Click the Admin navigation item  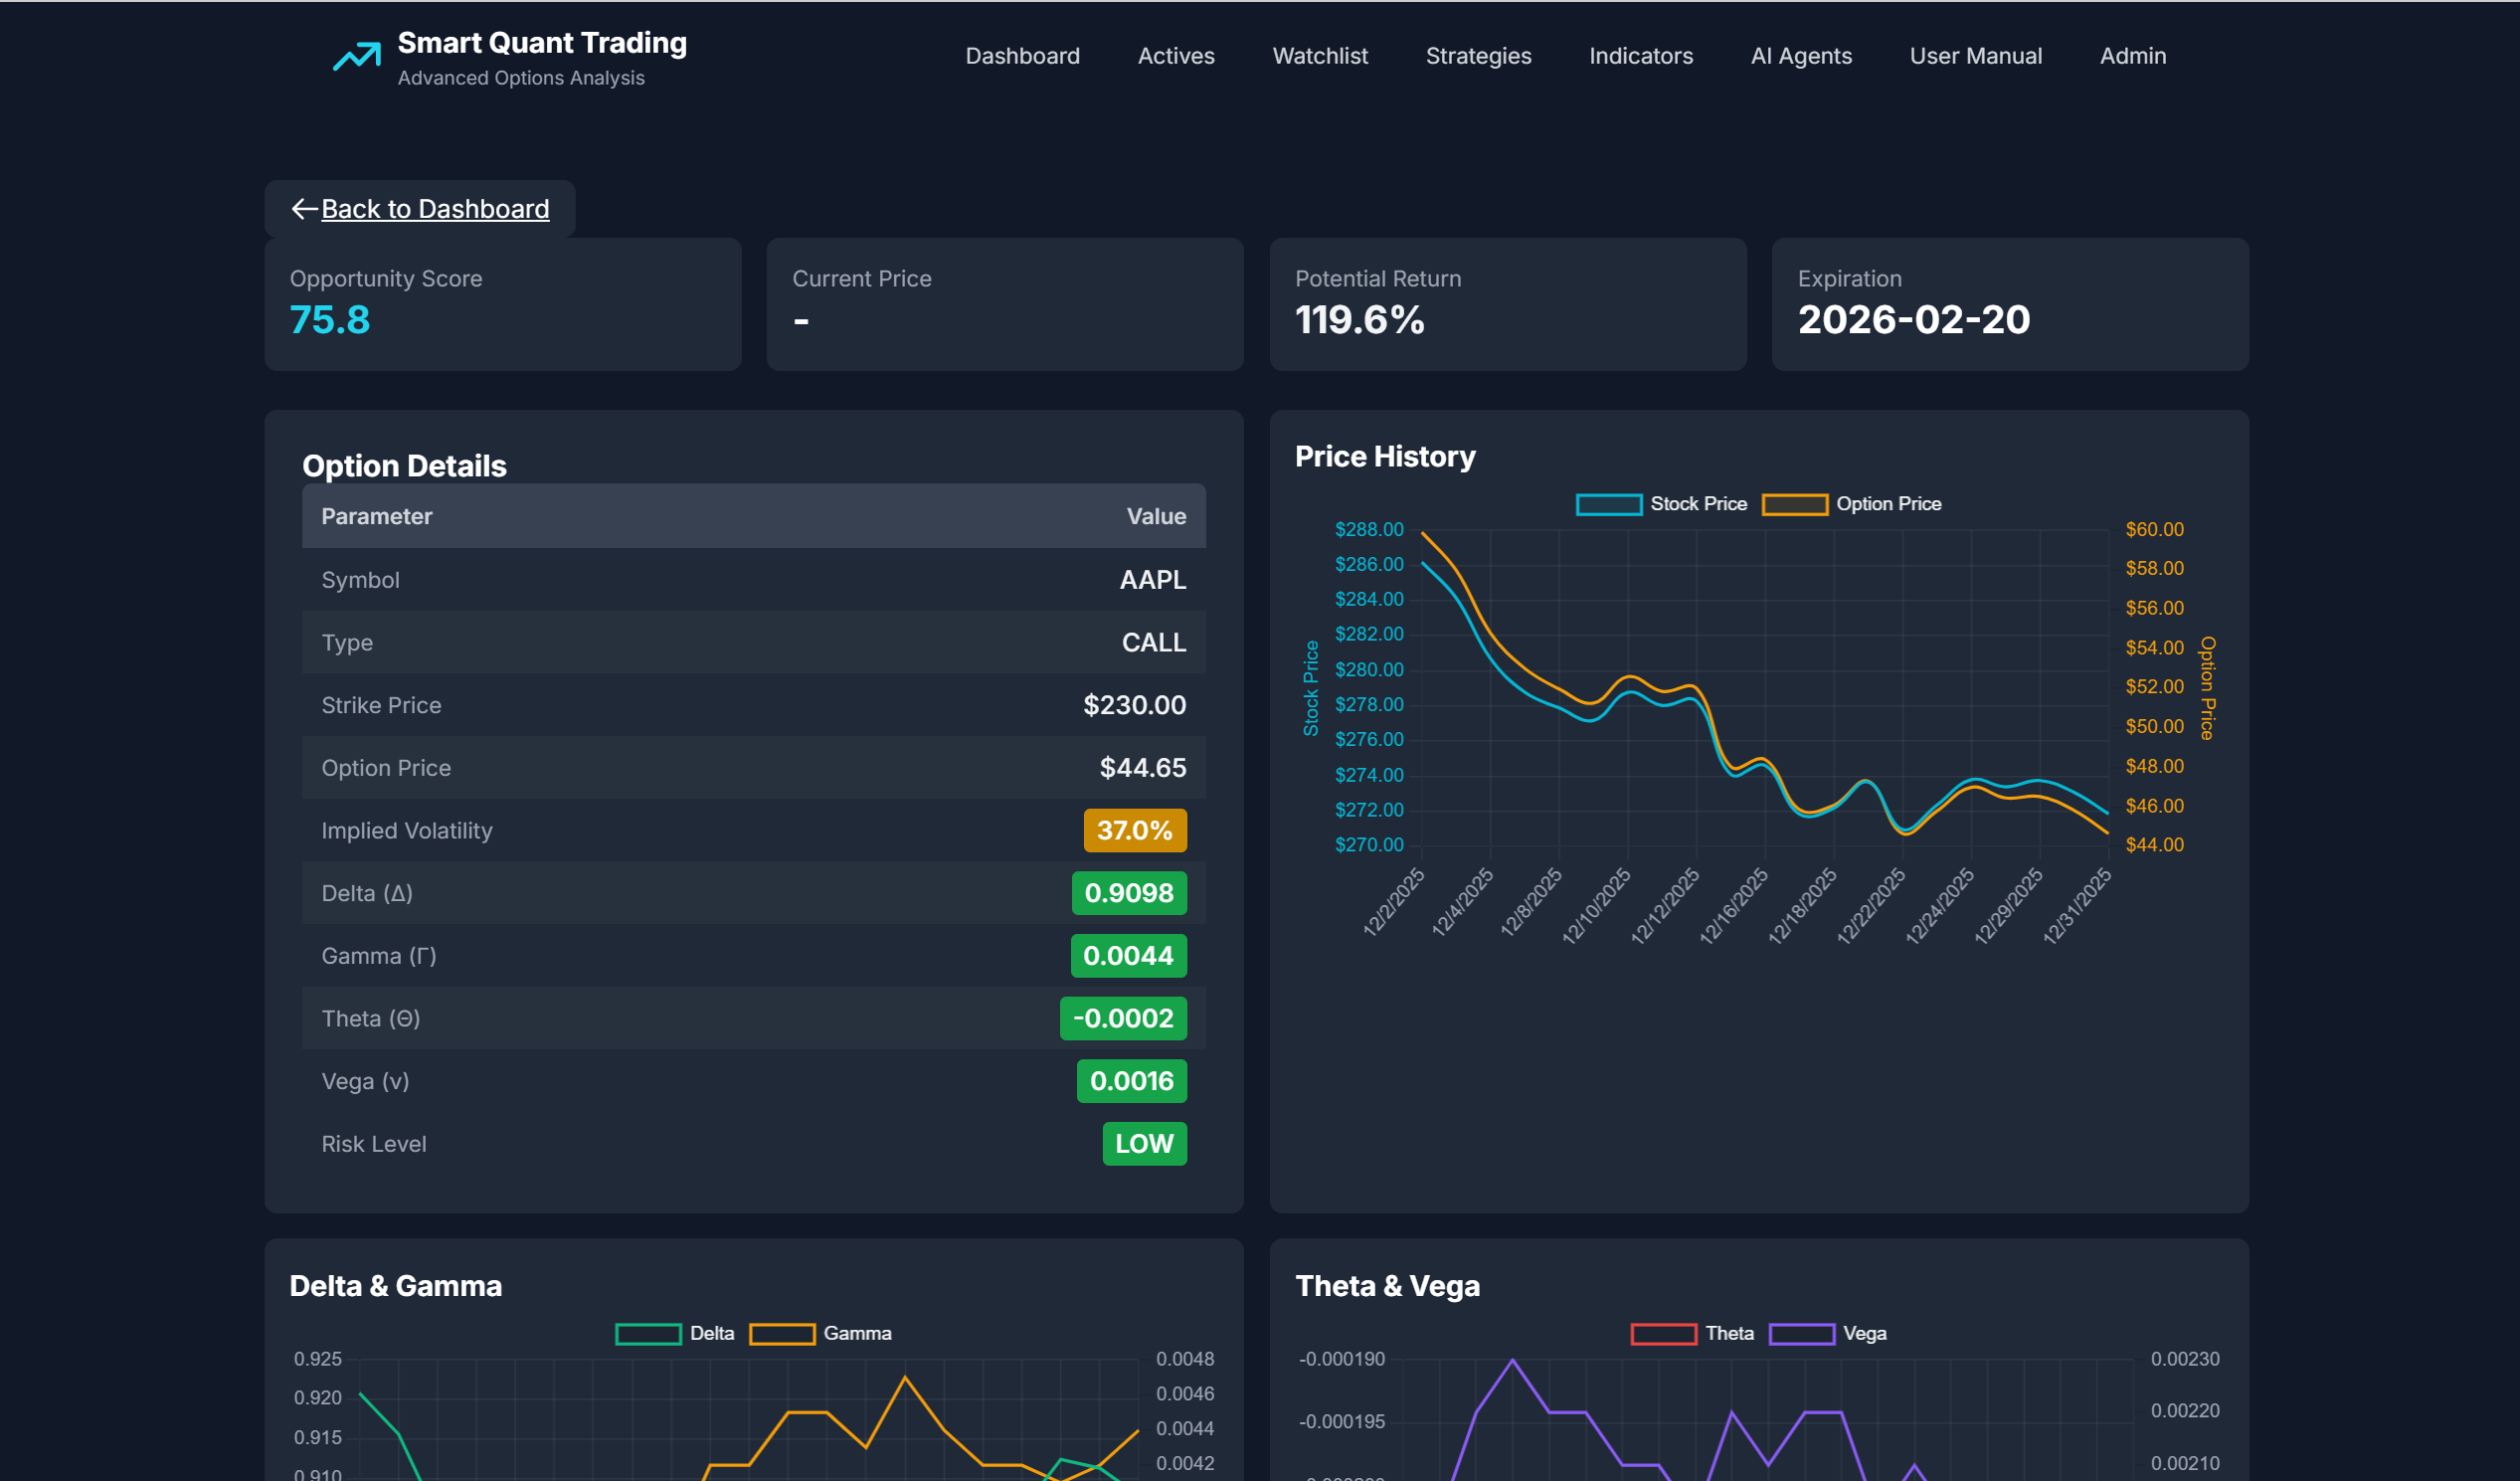click(2132, 56)
